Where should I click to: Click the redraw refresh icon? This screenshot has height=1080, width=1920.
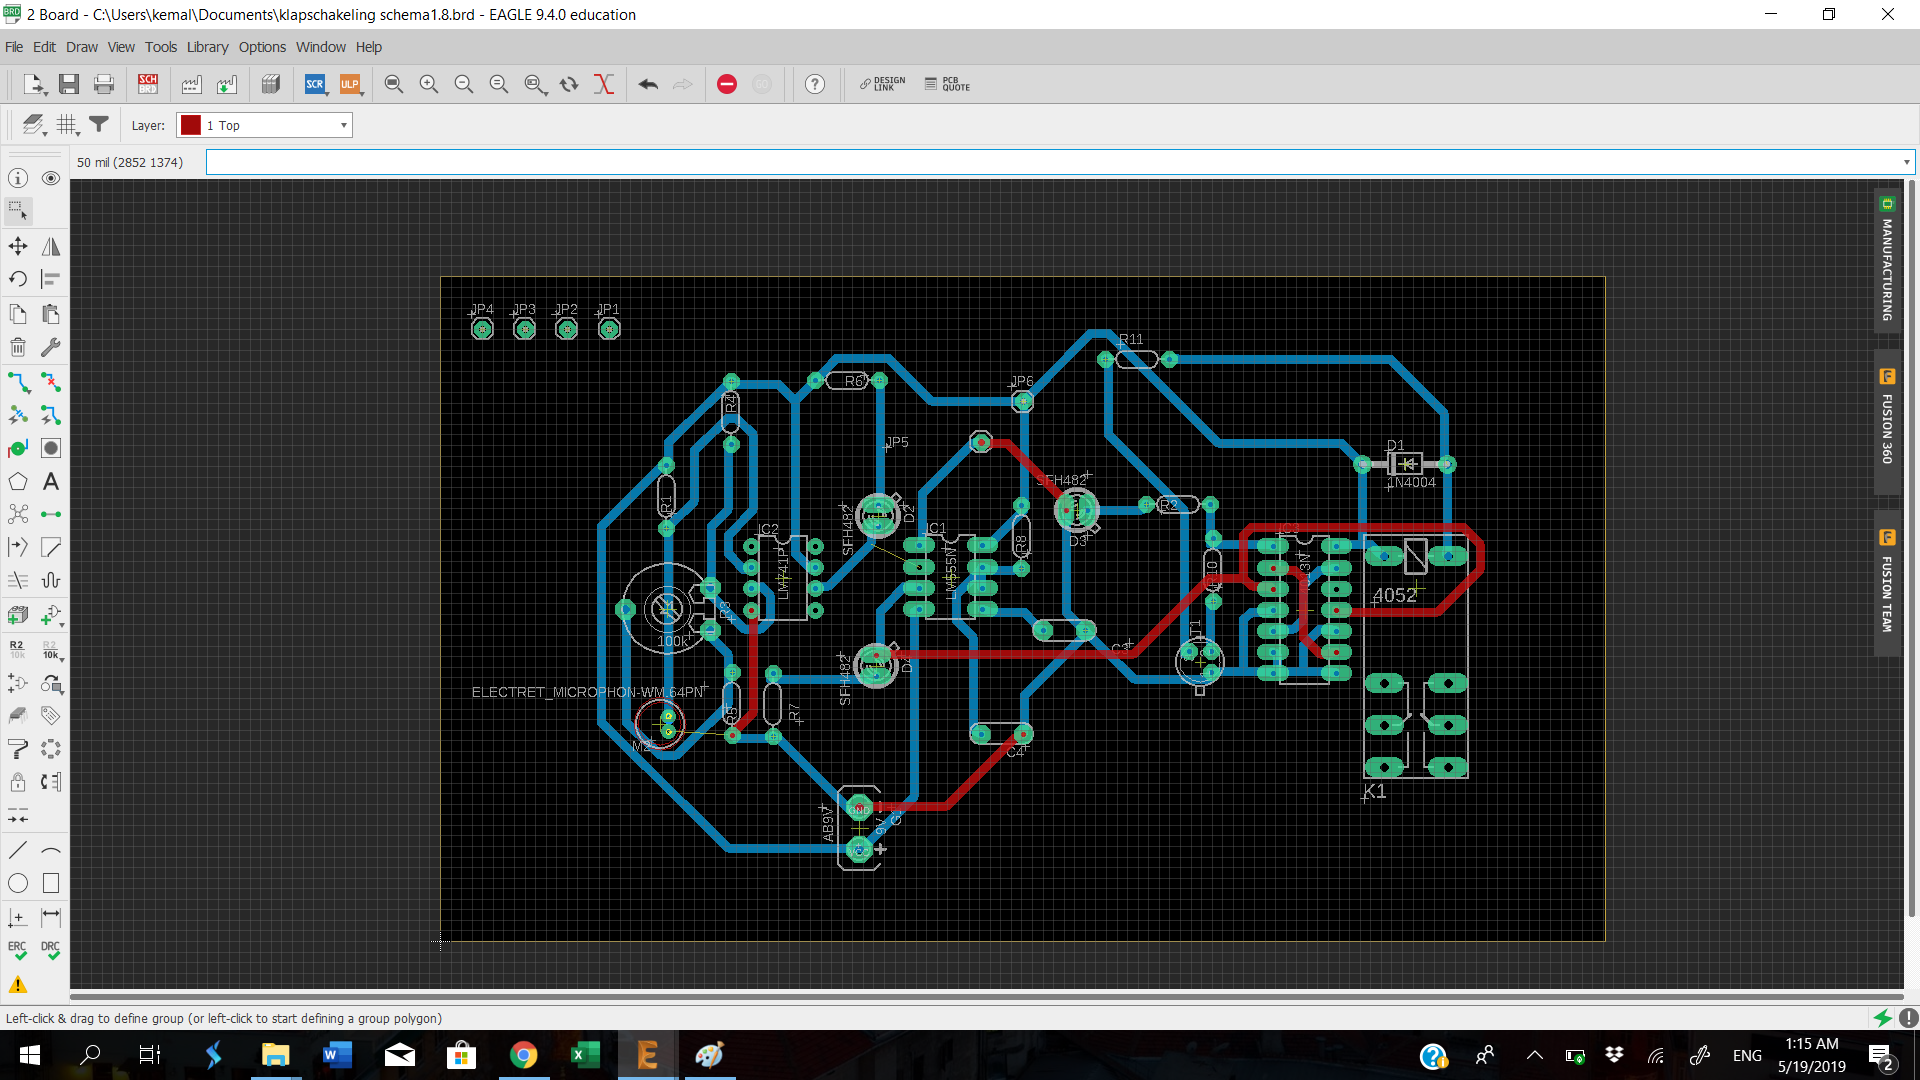click(569, 84)
